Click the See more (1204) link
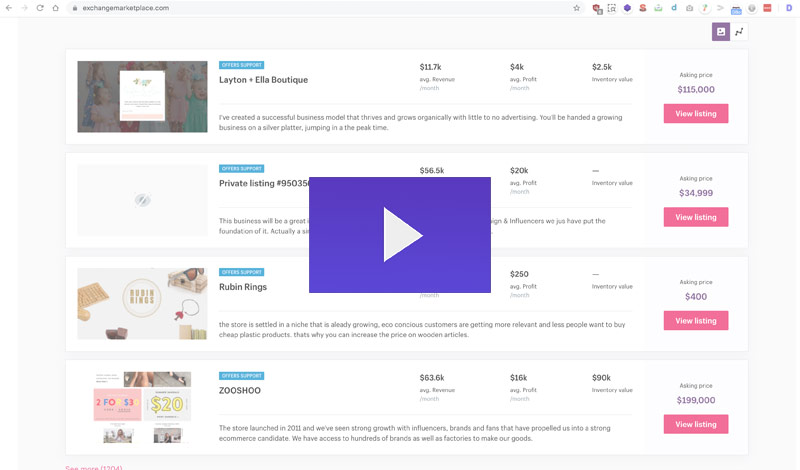This screenshot has width=800, height=470. pos(94,467)
